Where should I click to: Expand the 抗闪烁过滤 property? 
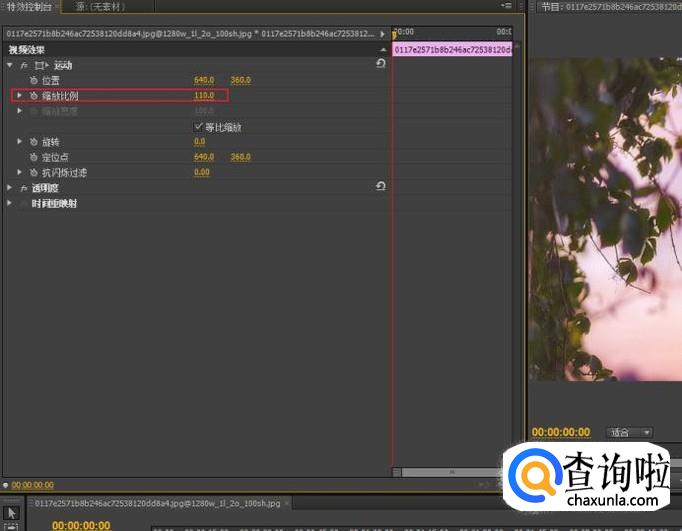point(19,172)
